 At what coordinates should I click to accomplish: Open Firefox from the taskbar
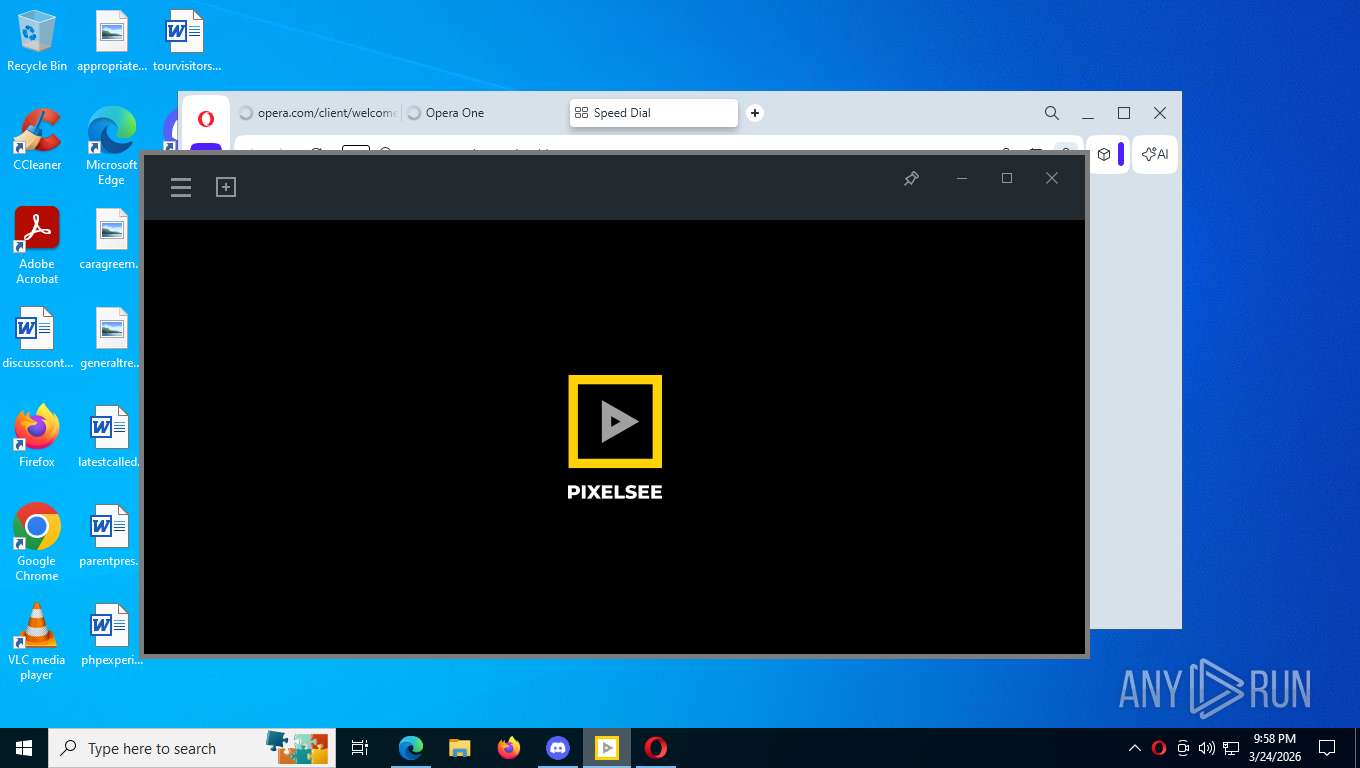coord(509,748)
